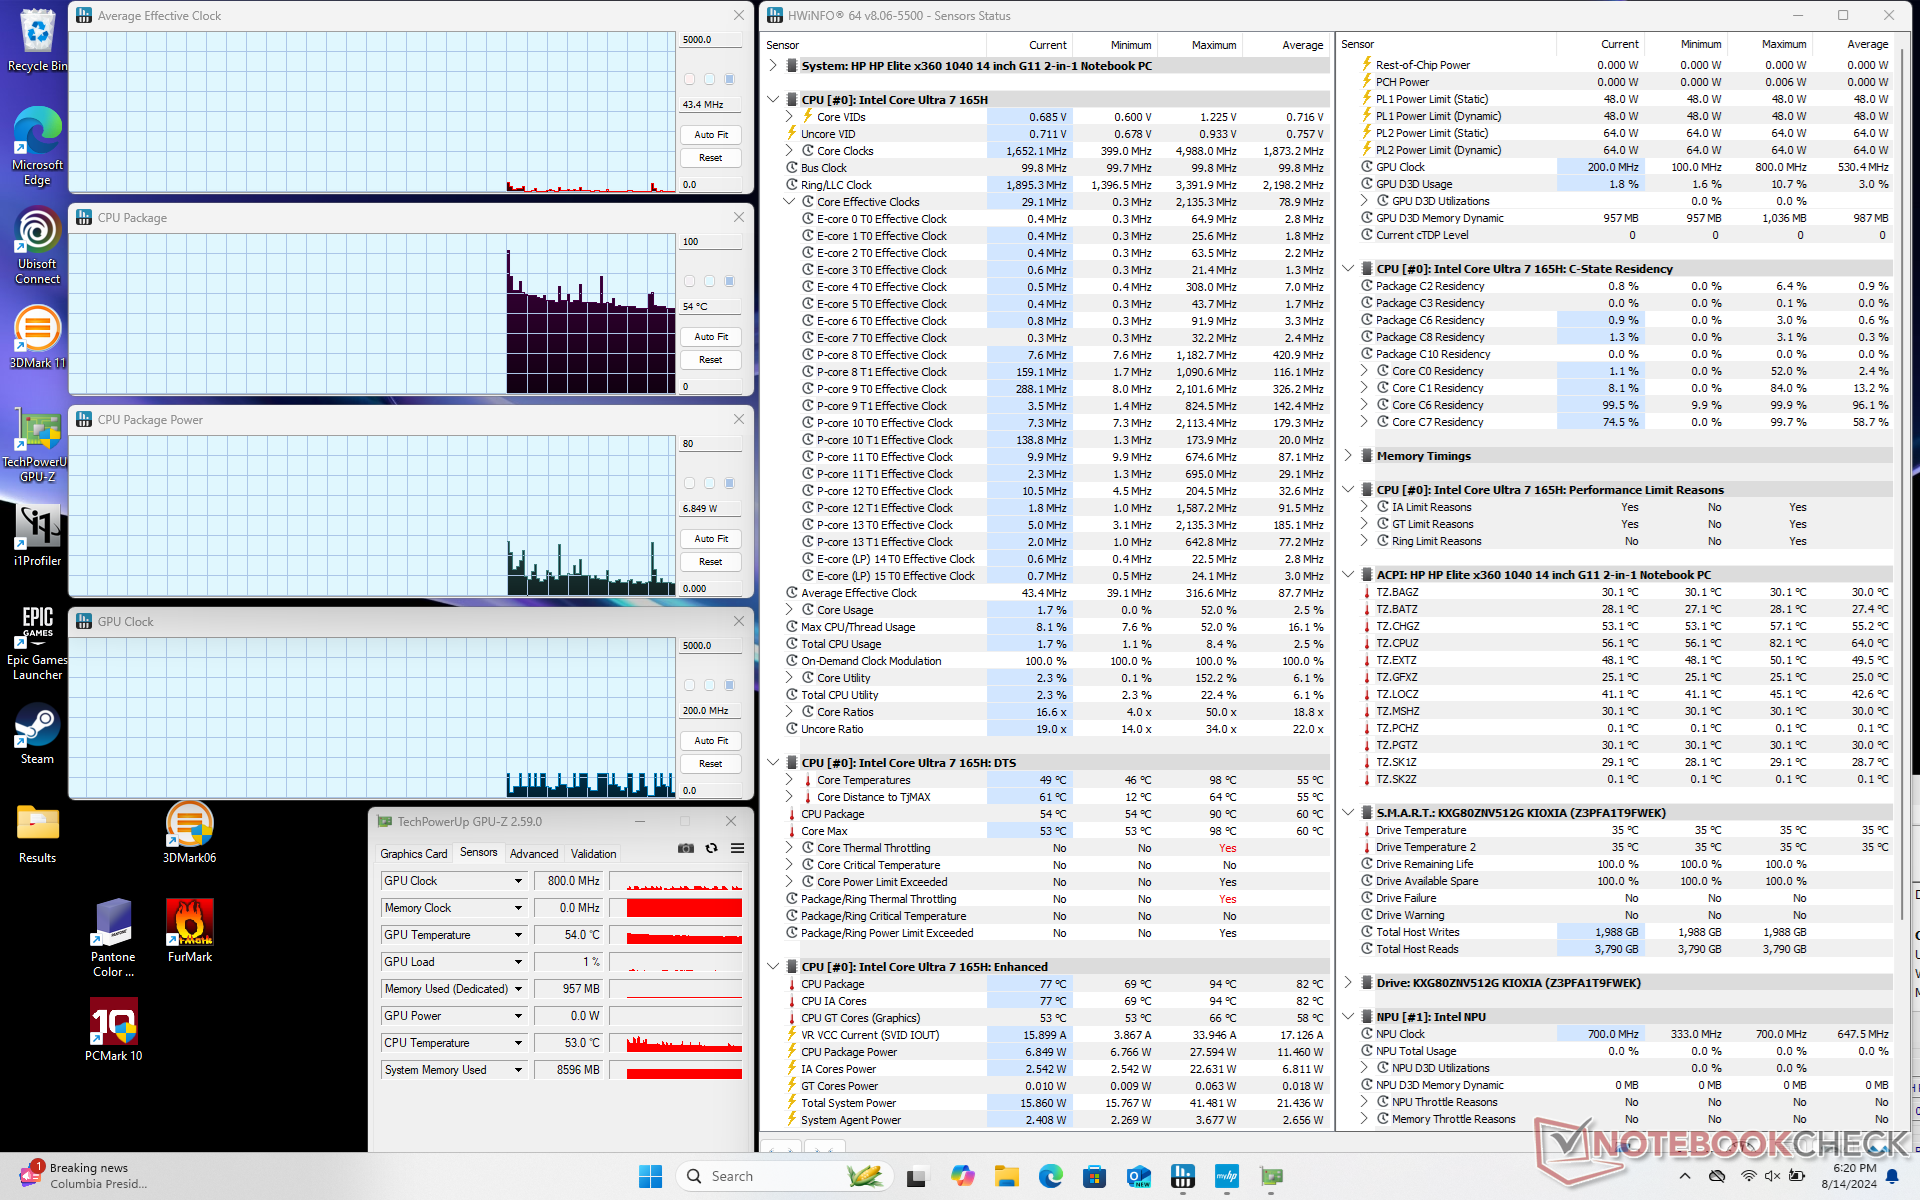Open the GPU-Z hamburger menu
Screen dimensions: 1920x1200
737,848
